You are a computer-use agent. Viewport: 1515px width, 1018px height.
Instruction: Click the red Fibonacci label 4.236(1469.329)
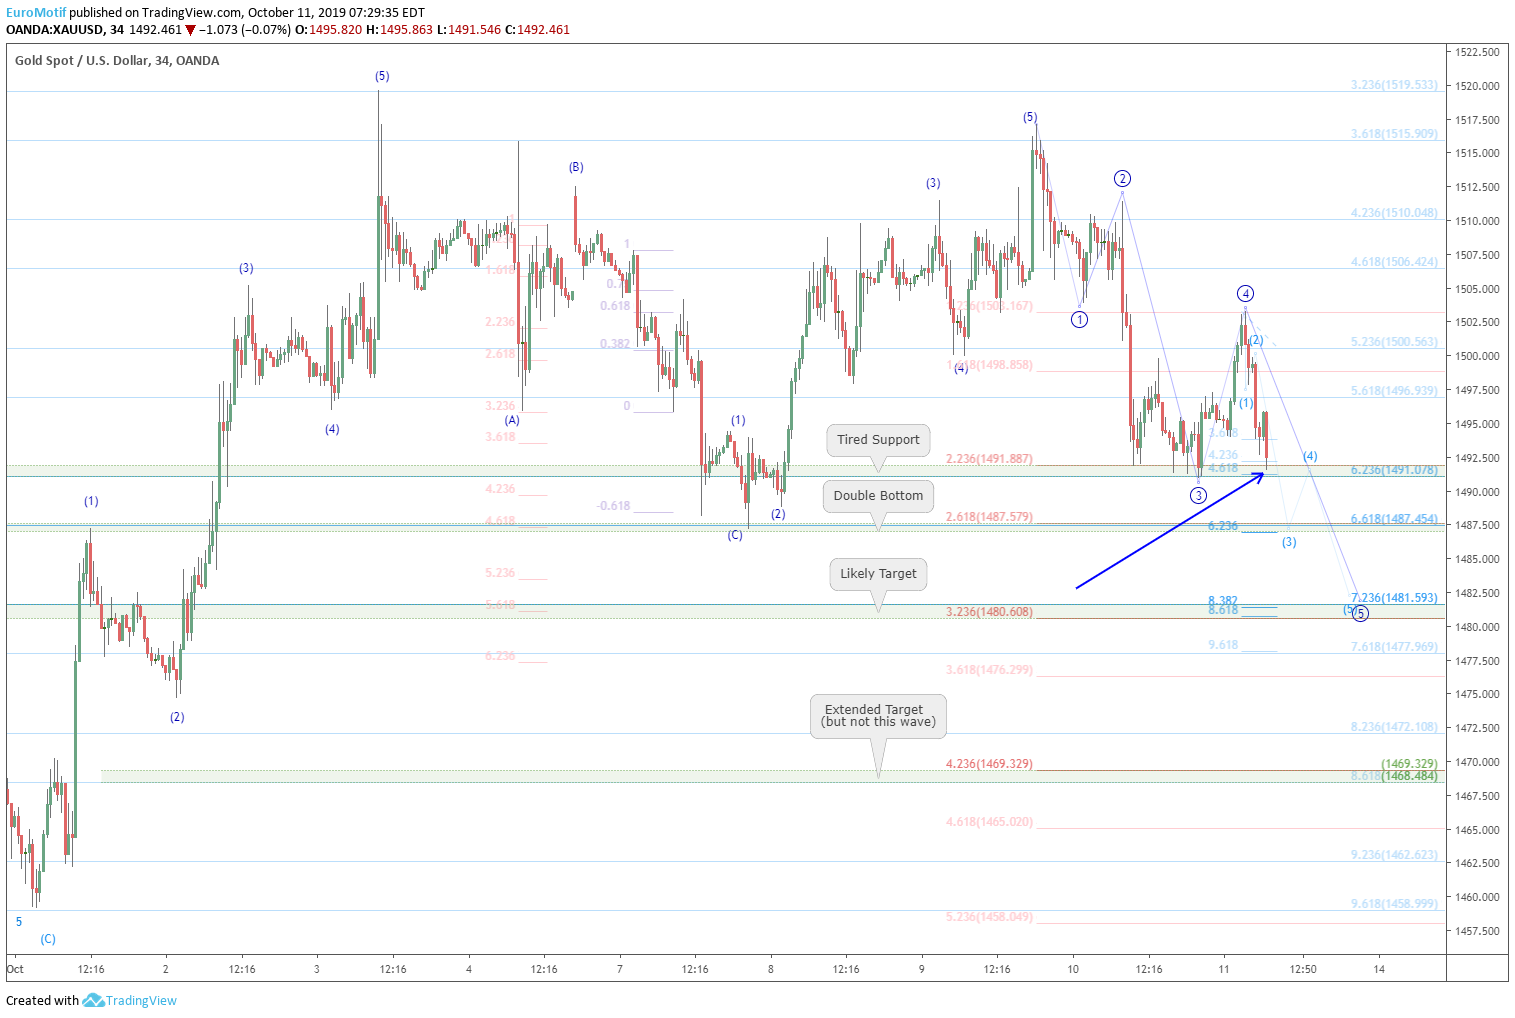pyautogui.click(x=989, y=764)
